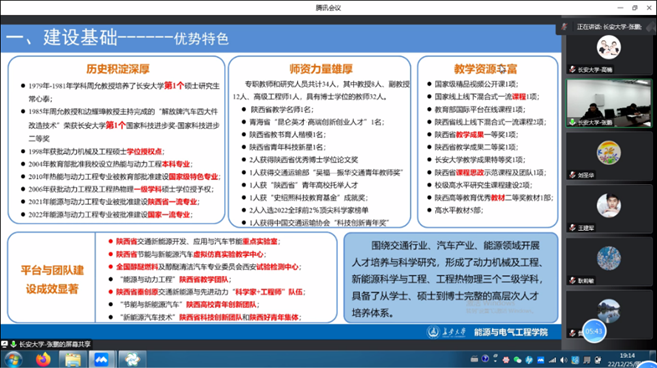
Task: Click the blue 05:43 timer bubble
Action: 594,331
